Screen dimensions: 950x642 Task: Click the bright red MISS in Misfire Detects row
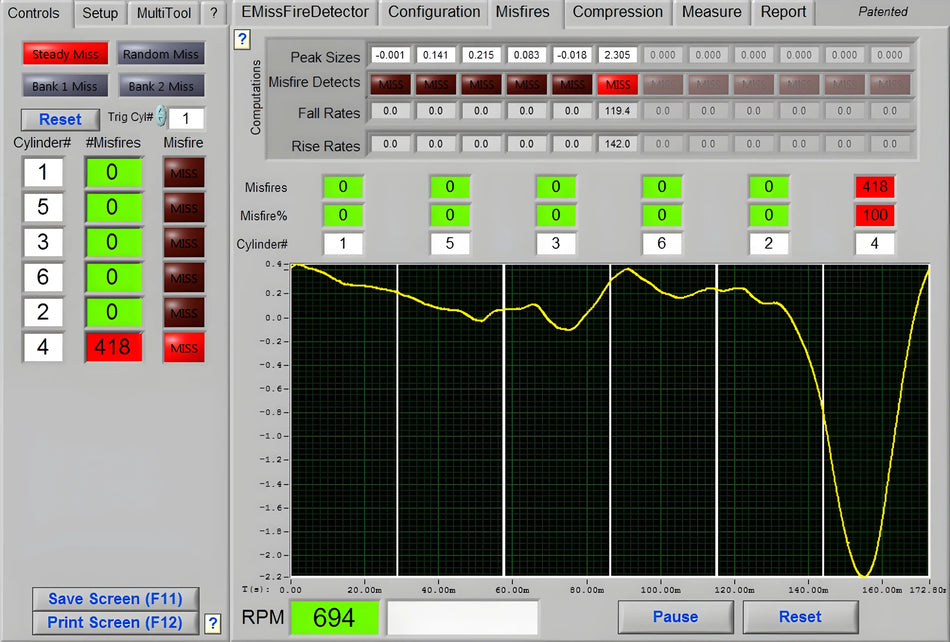(617, 85)
